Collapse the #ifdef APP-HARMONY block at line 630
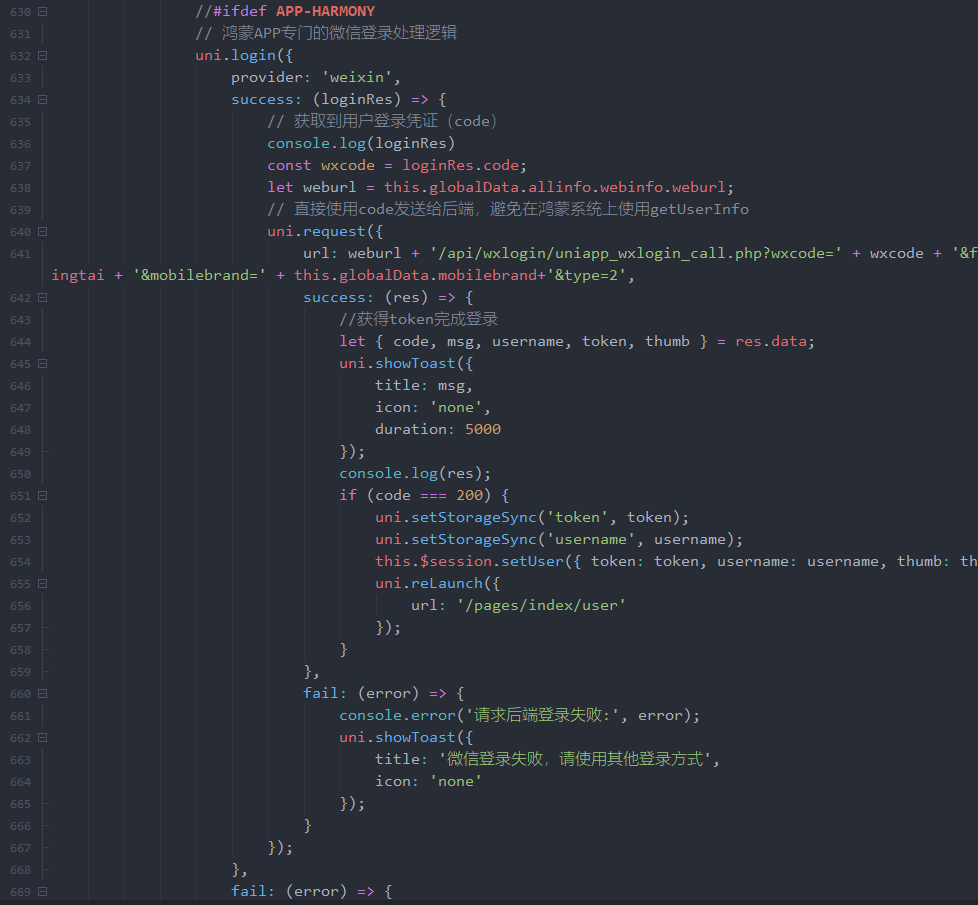The width and height of the screenshot is (978, 905). pyautogui.click(x=42, y=12)
